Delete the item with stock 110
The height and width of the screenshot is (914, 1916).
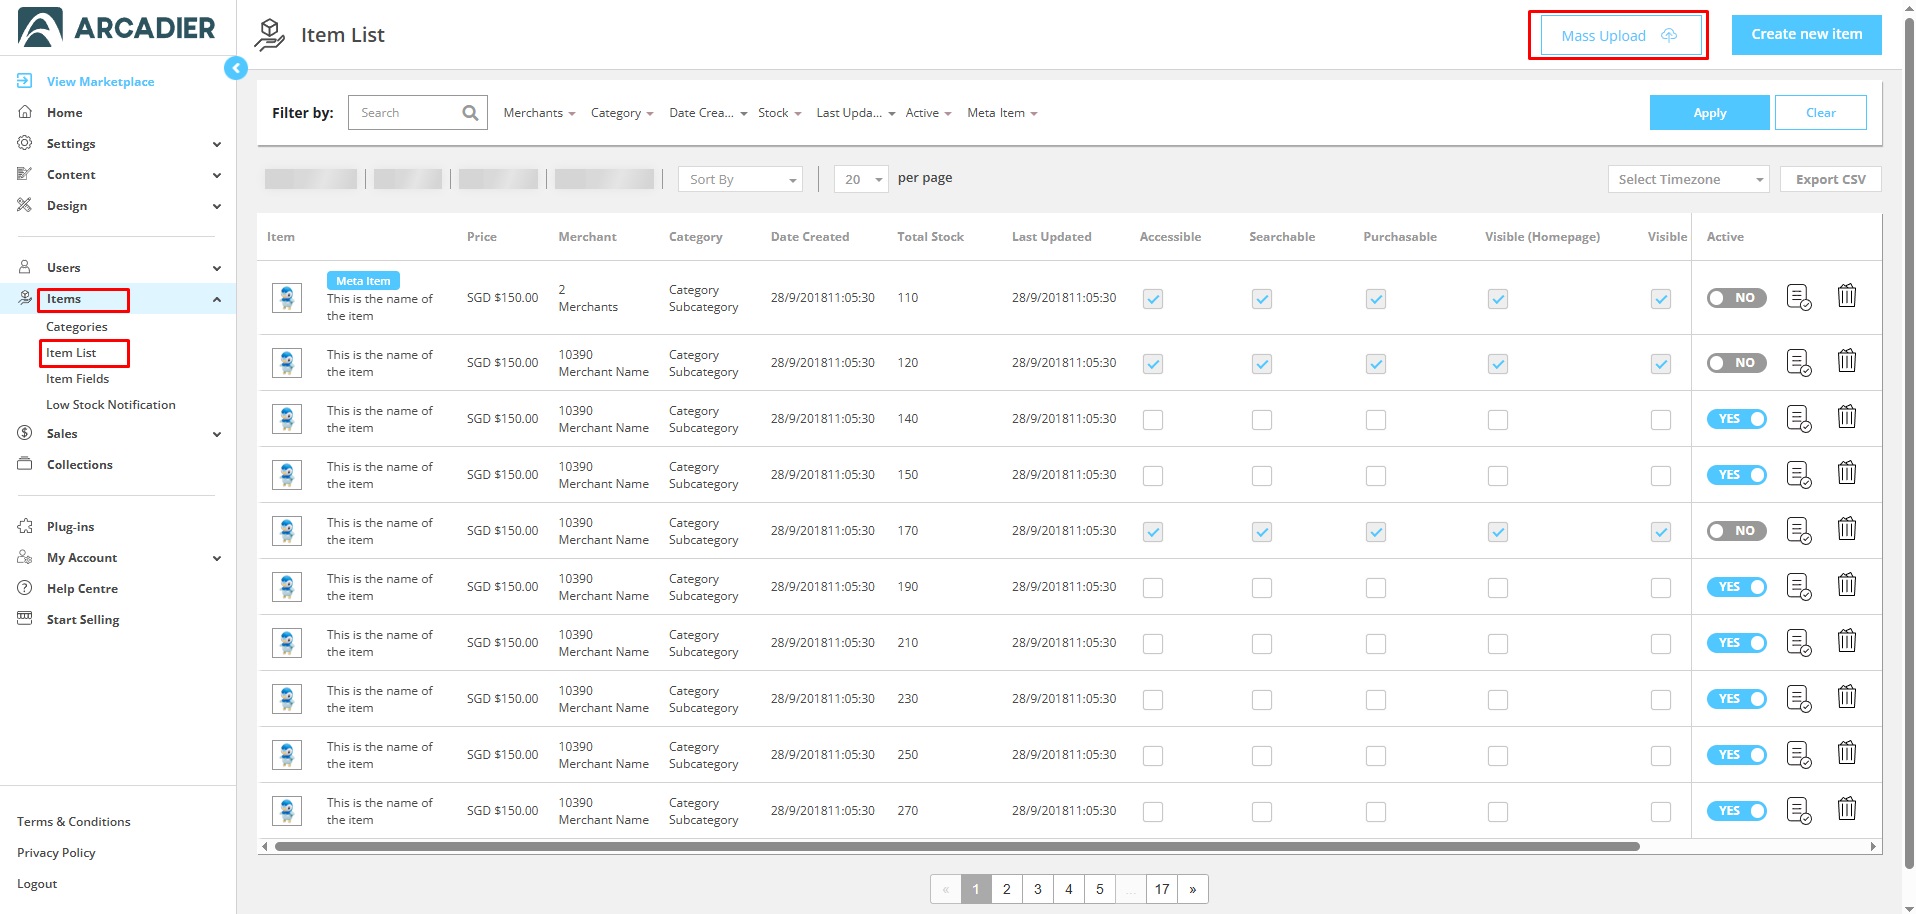pos(1847,296)
